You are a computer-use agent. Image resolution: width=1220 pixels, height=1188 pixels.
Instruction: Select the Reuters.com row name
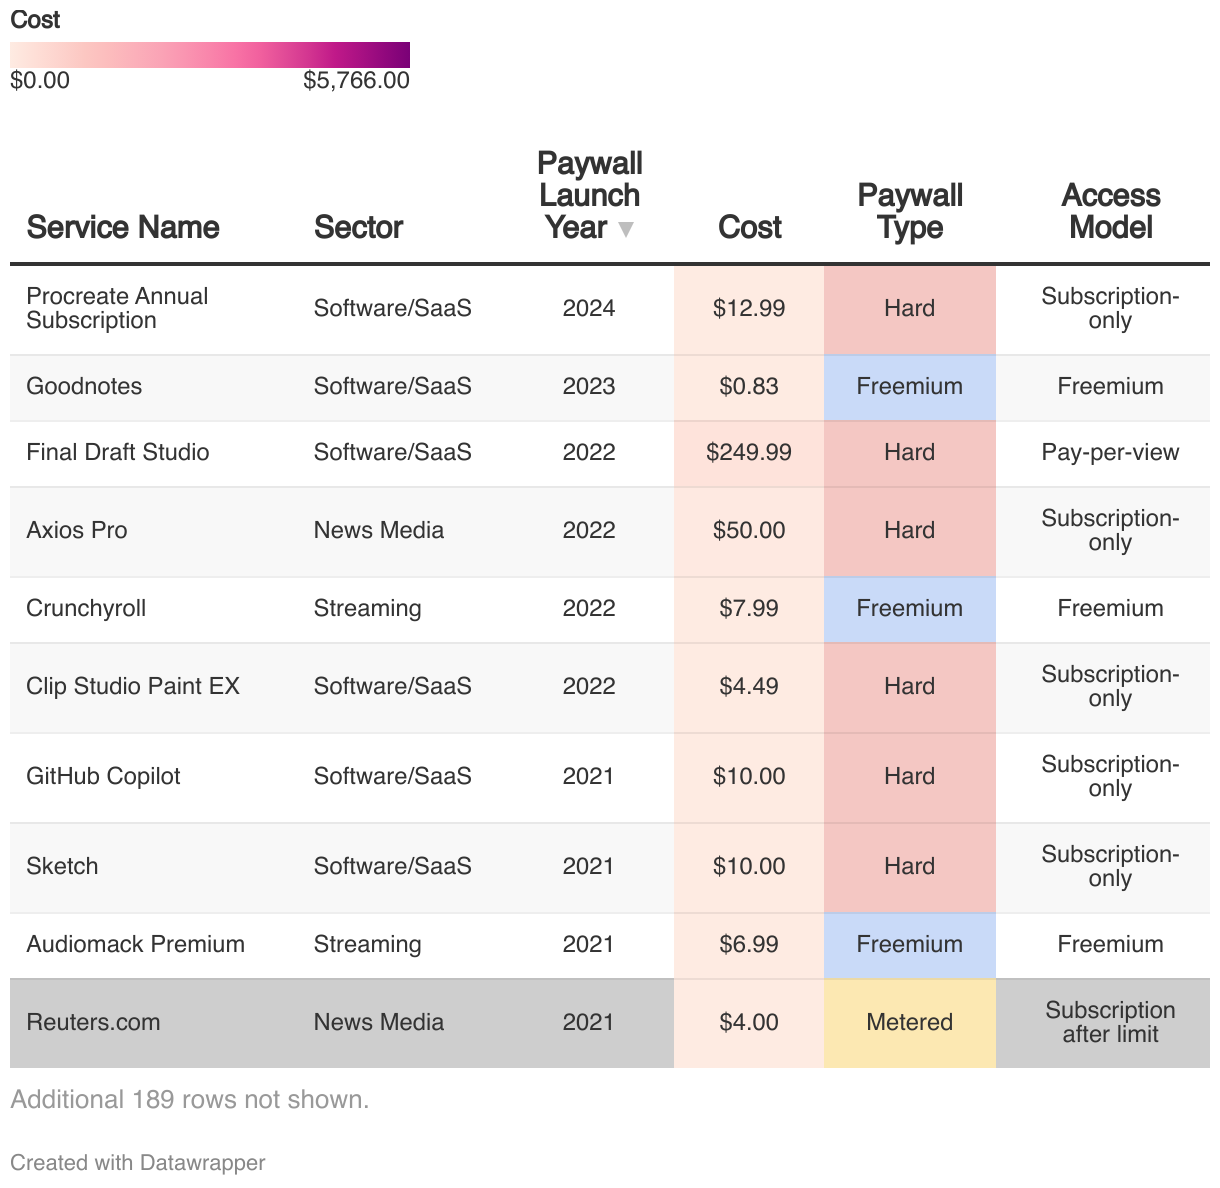pyautogui.click(x=93, y=1022)
